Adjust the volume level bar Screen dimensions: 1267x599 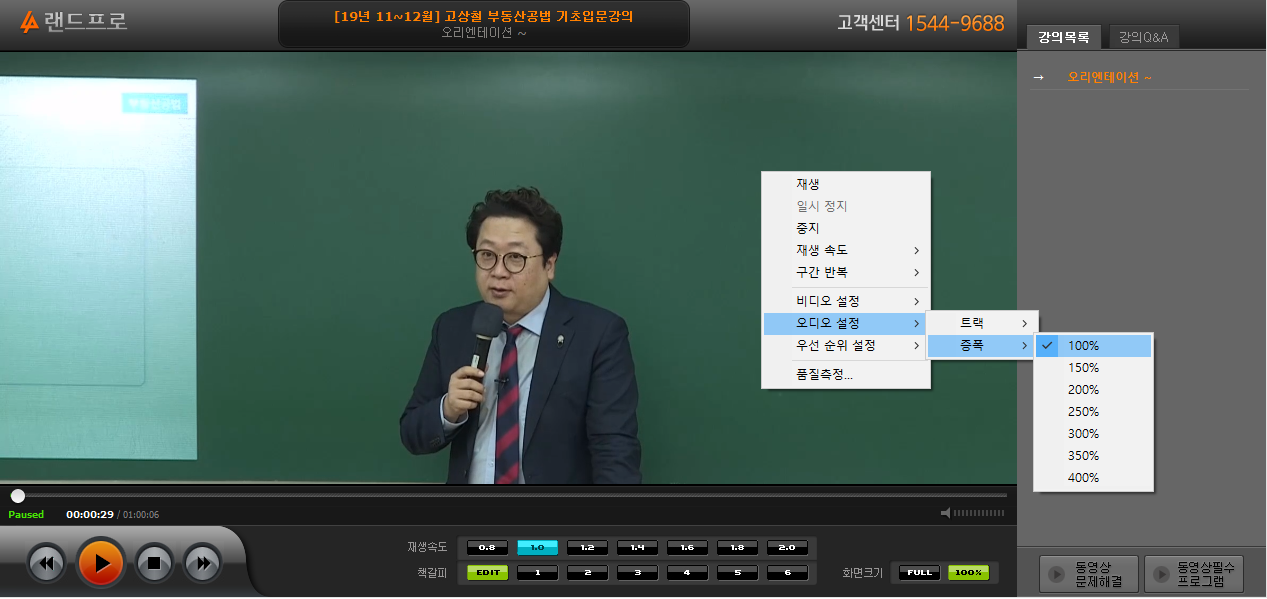tap(978, 514)
